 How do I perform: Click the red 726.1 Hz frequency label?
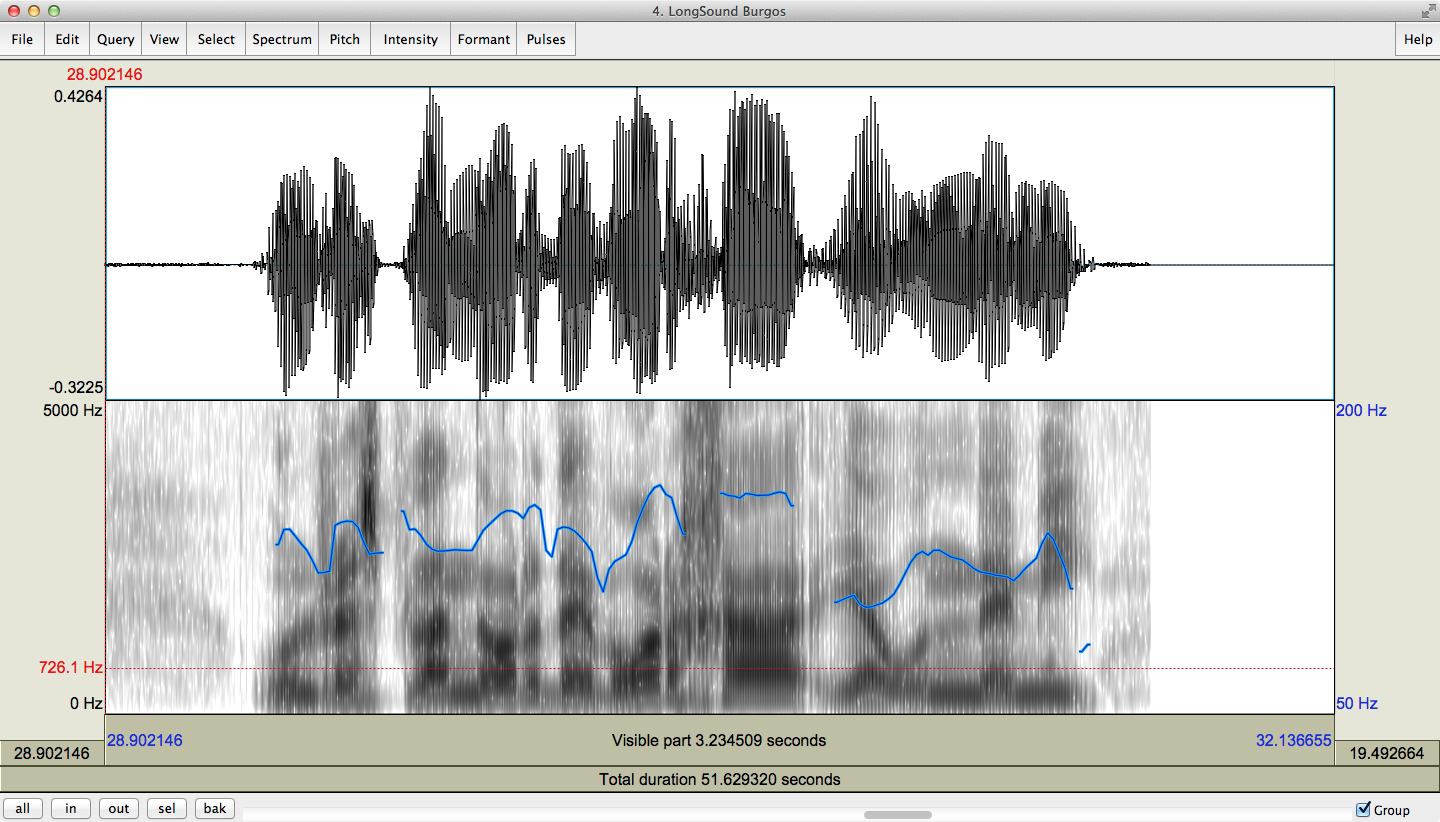pos(71,668)
